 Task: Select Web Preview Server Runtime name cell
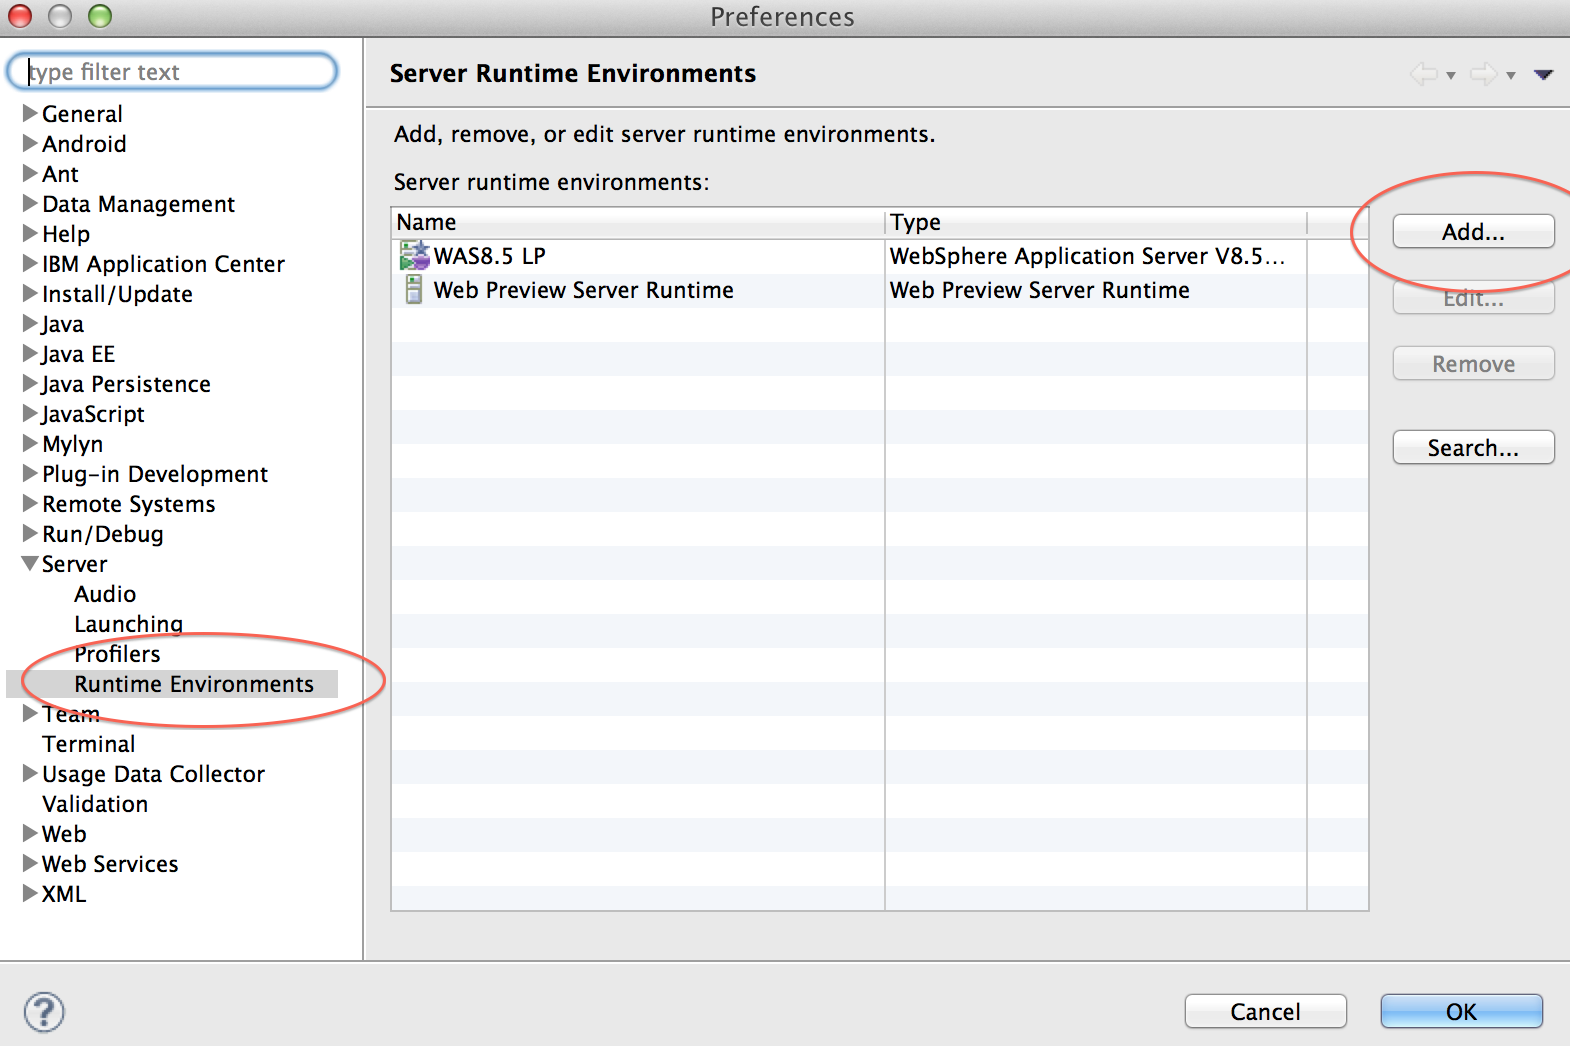click(x=584, y=290)
